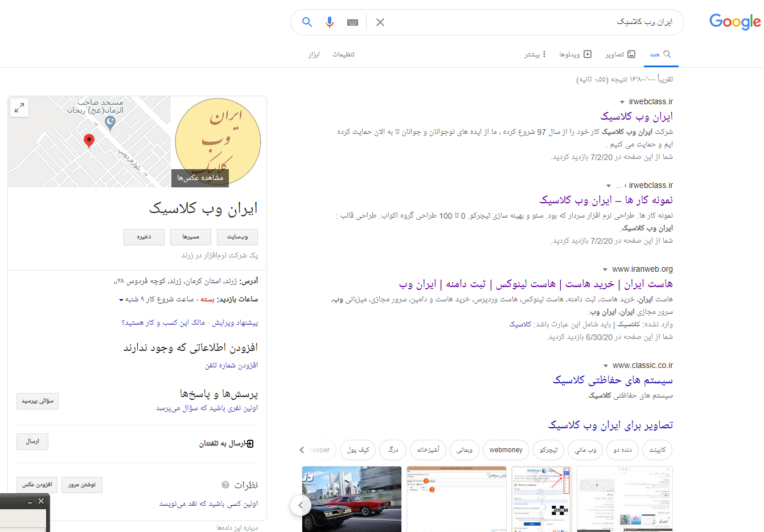Select the وب مانی image filter chip

pos(585,450)
